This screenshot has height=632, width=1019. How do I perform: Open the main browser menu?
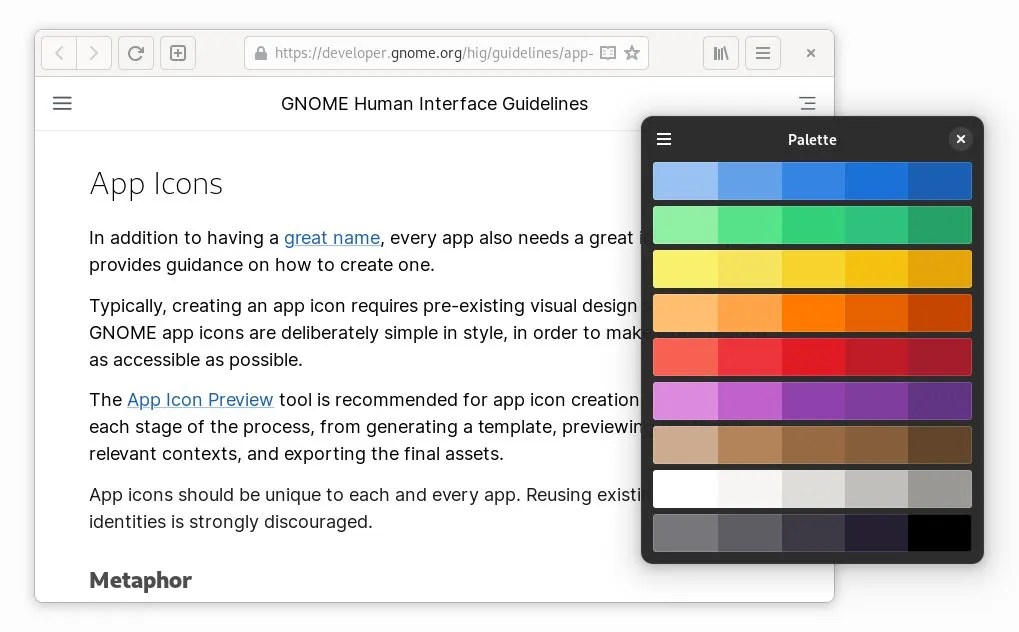[763, 53]
